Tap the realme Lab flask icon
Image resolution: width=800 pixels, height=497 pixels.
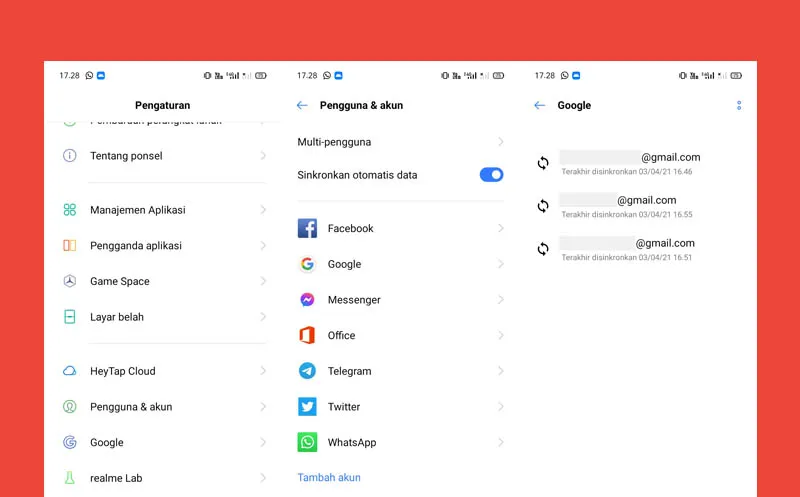(70, 478)
